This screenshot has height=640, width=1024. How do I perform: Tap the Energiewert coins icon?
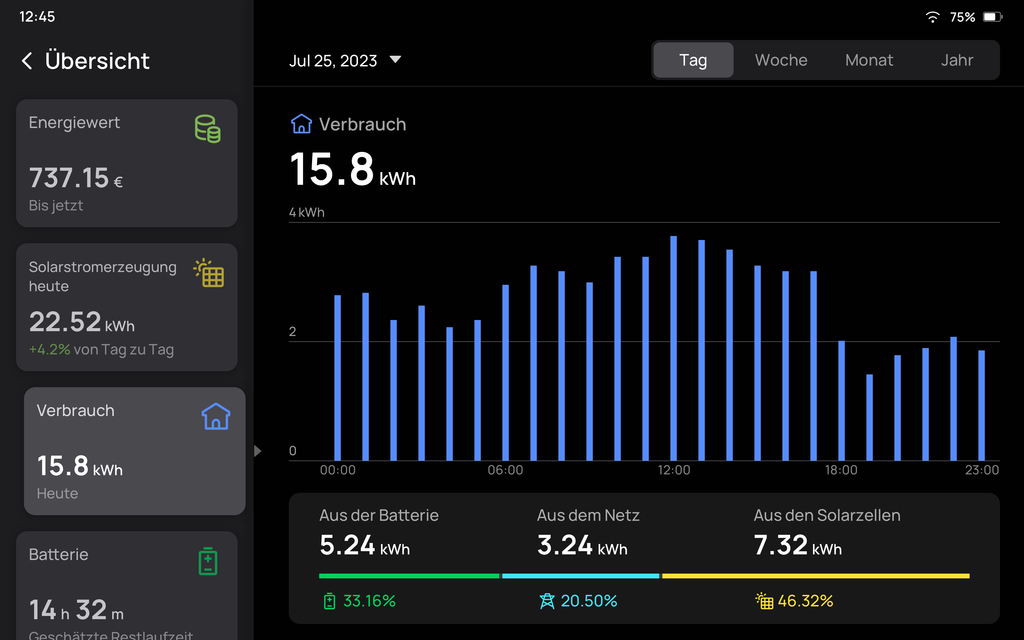point(207,128)
